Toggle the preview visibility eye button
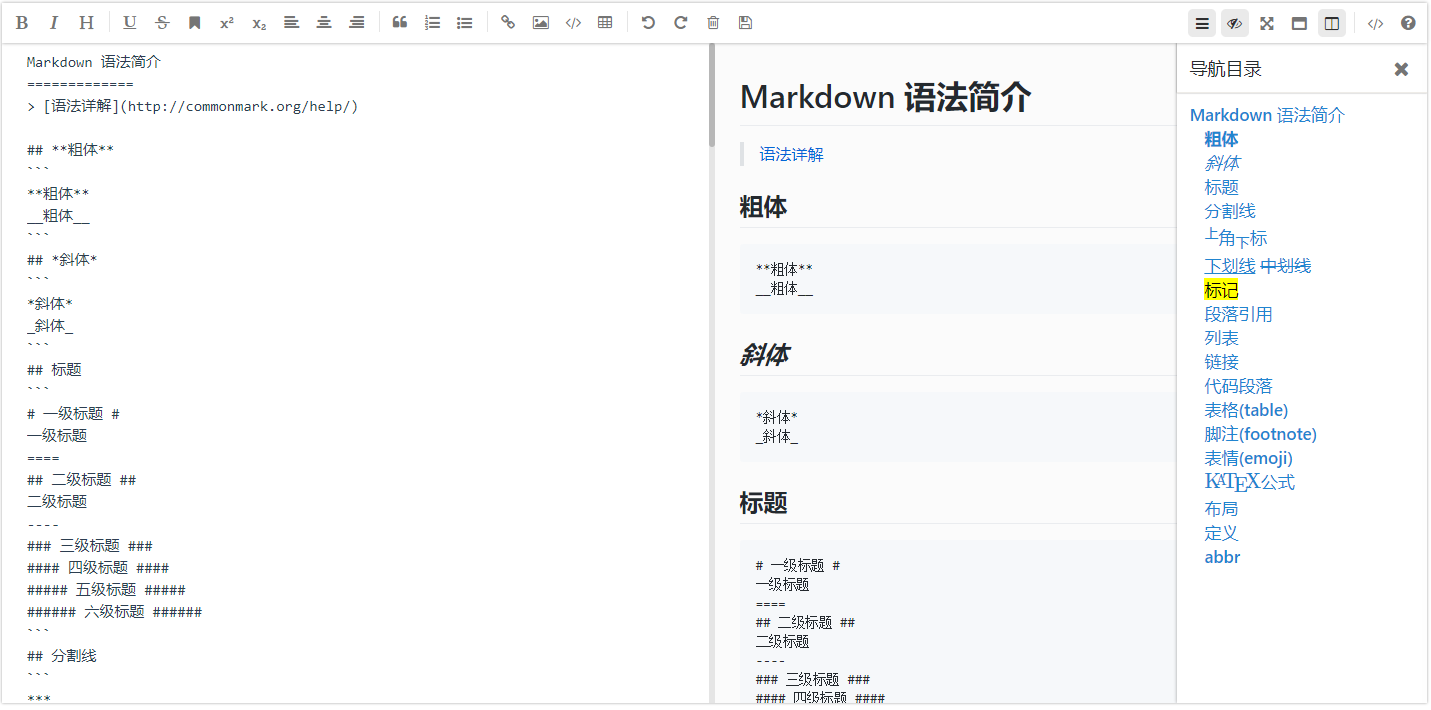Image resolution: width=1431 pixels, height=710 pixels. coord(1235,23)
